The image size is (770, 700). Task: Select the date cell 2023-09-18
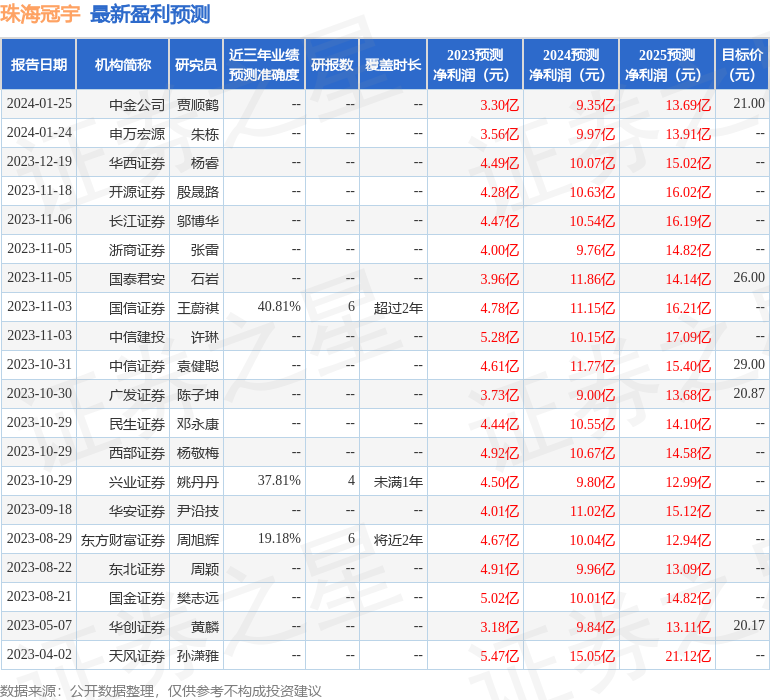pyautogui.click(x=39, y=509)
